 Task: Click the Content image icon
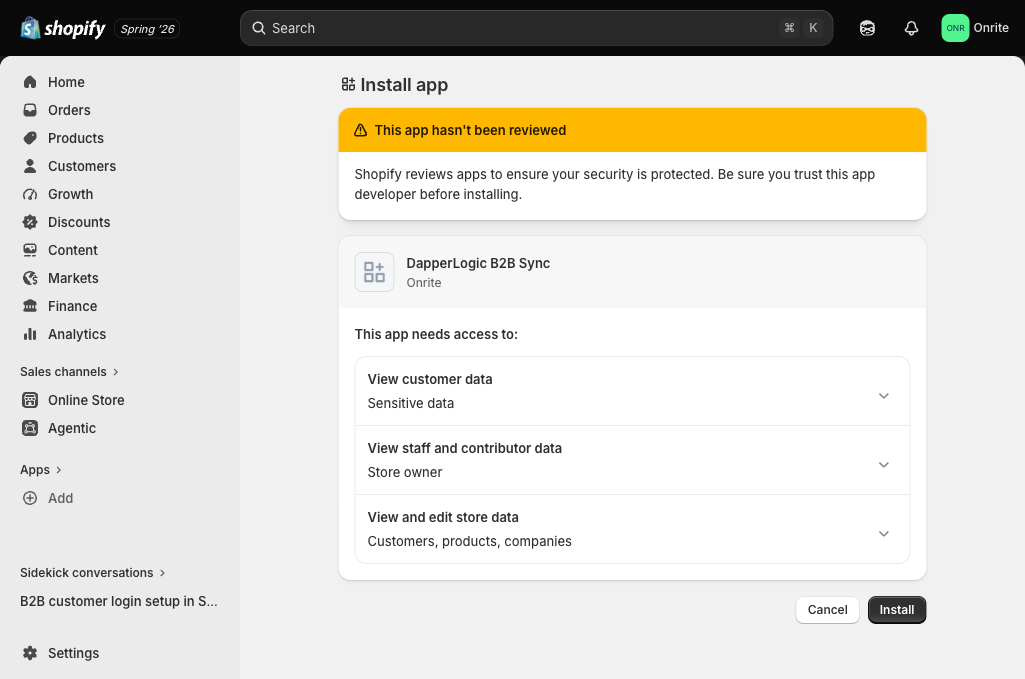click(30, 250)
